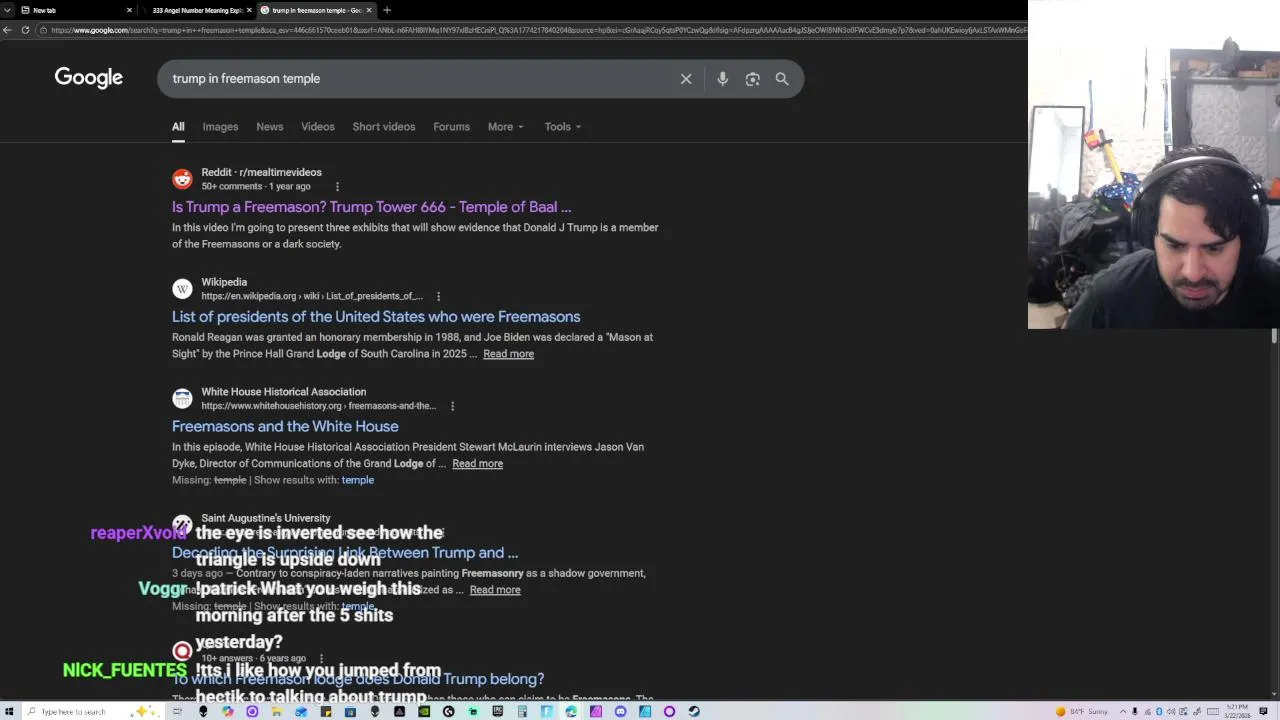Image resolution: width=1280 pixels, height=720 pixels.
Task: Open 'Is Trump a Freemason? Trump Tower 666' result
Action: [371, 207]
